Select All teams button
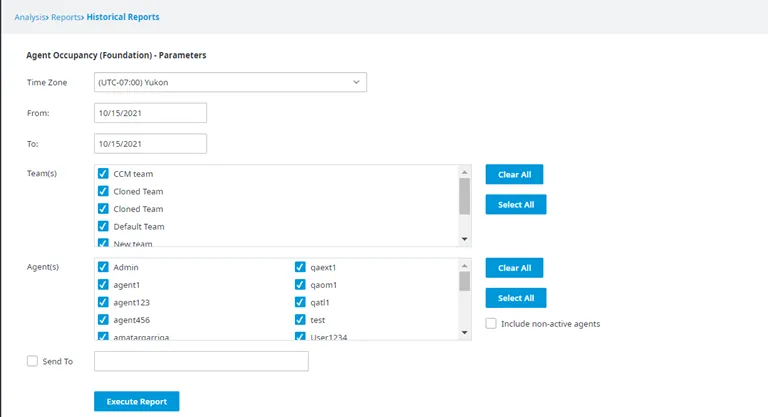This screenshot has width=768, height=417. [x=516, y=204]
